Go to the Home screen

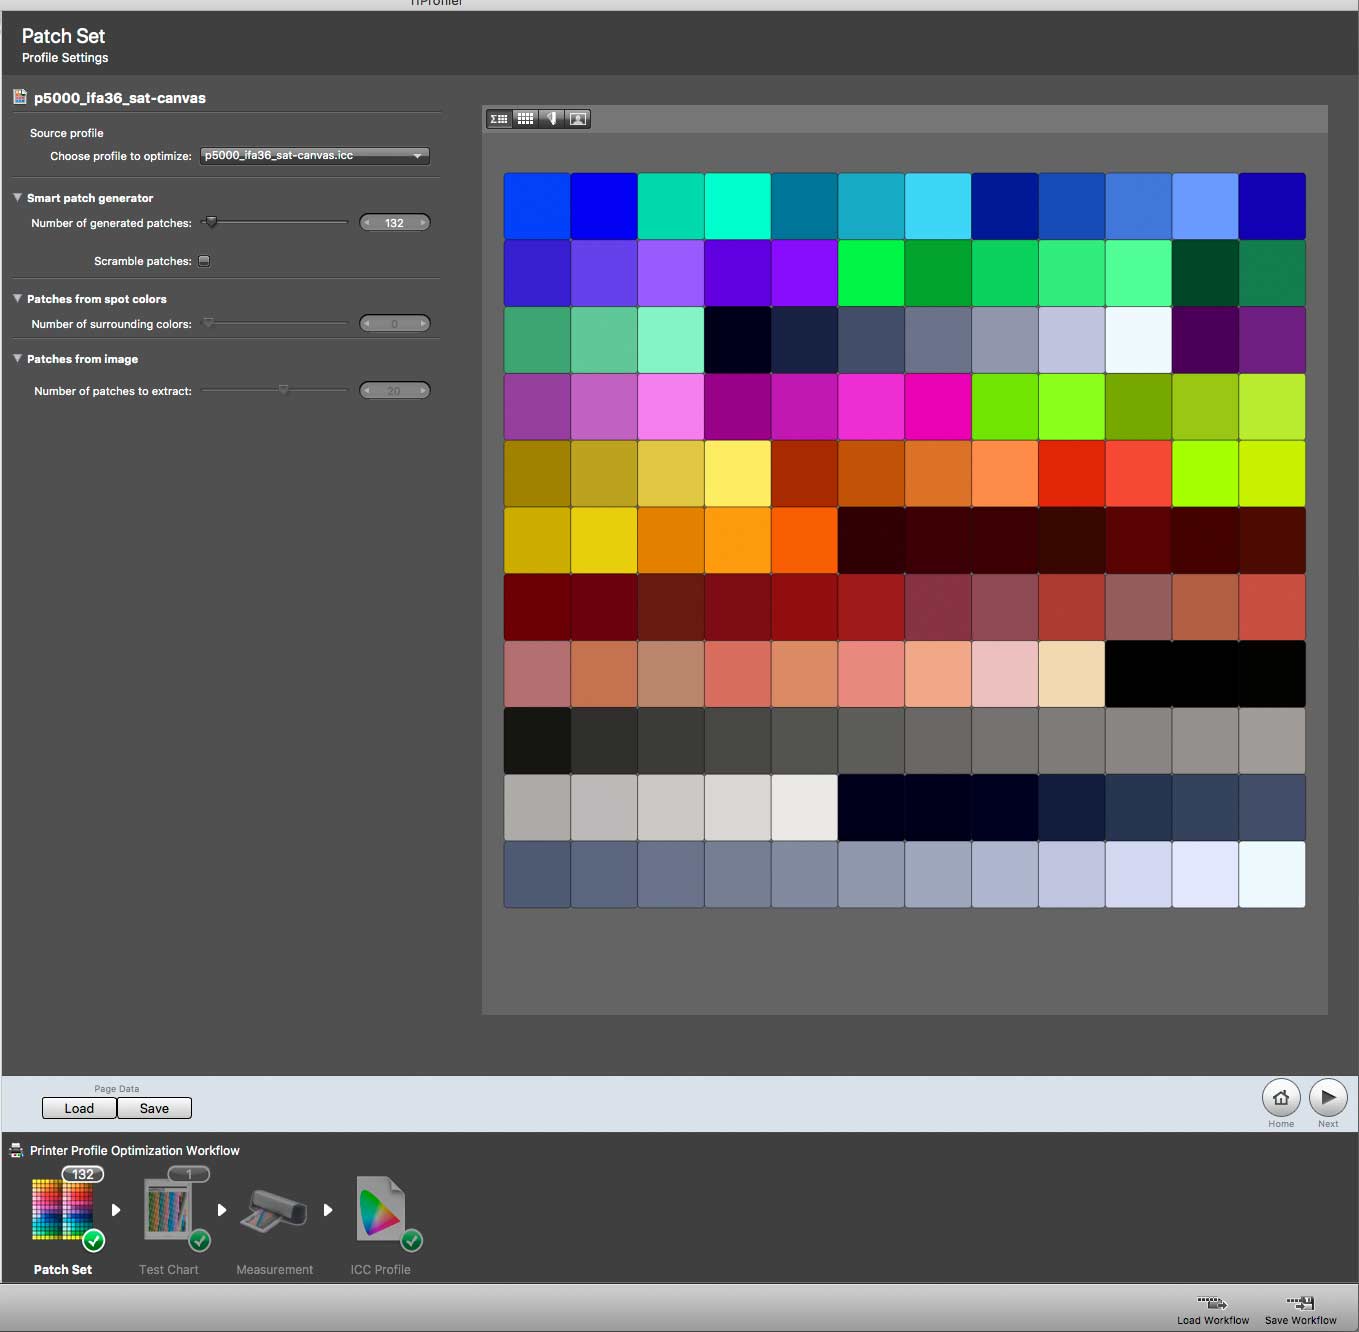pyautogui.click(x=1281, y=1098)
